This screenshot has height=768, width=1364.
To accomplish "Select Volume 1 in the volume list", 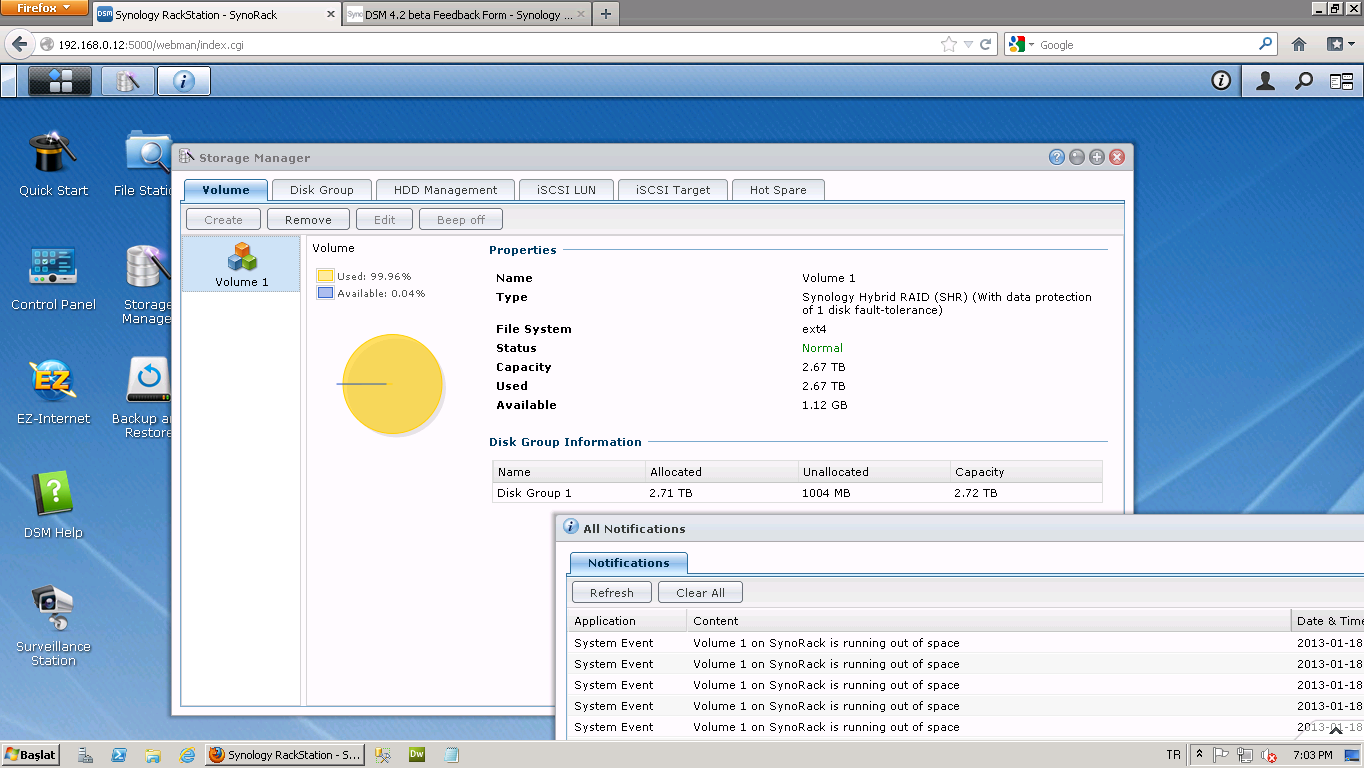I will (241, 265).
